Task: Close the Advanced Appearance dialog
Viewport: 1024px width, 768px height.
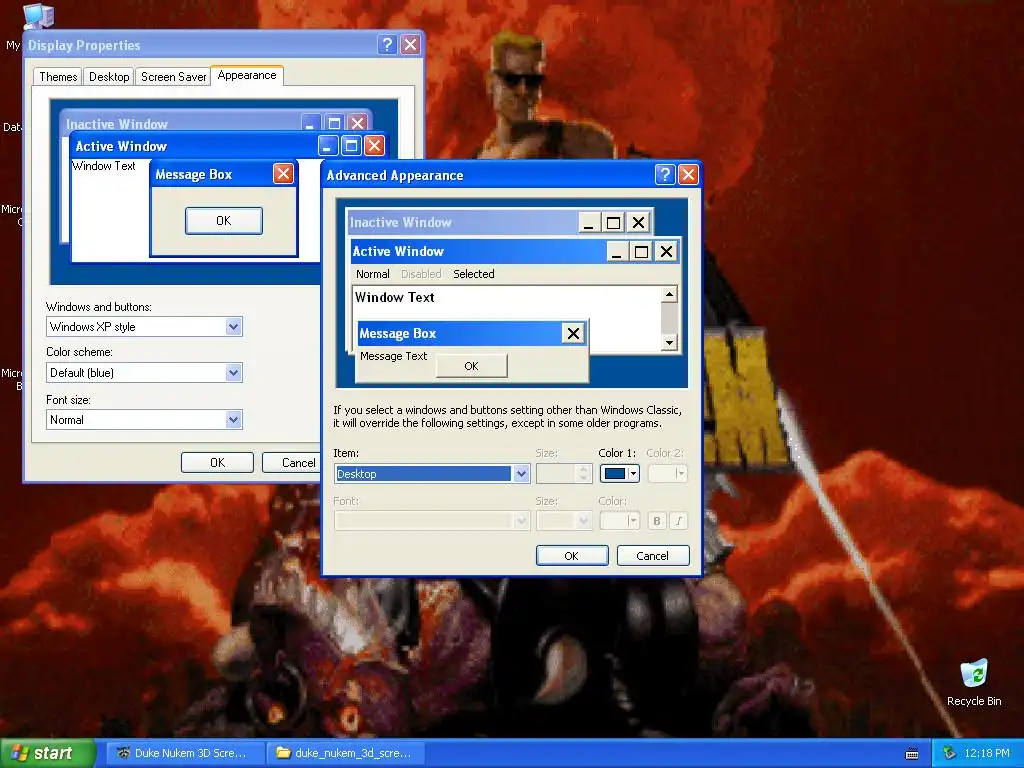Action: click(688, 174)
